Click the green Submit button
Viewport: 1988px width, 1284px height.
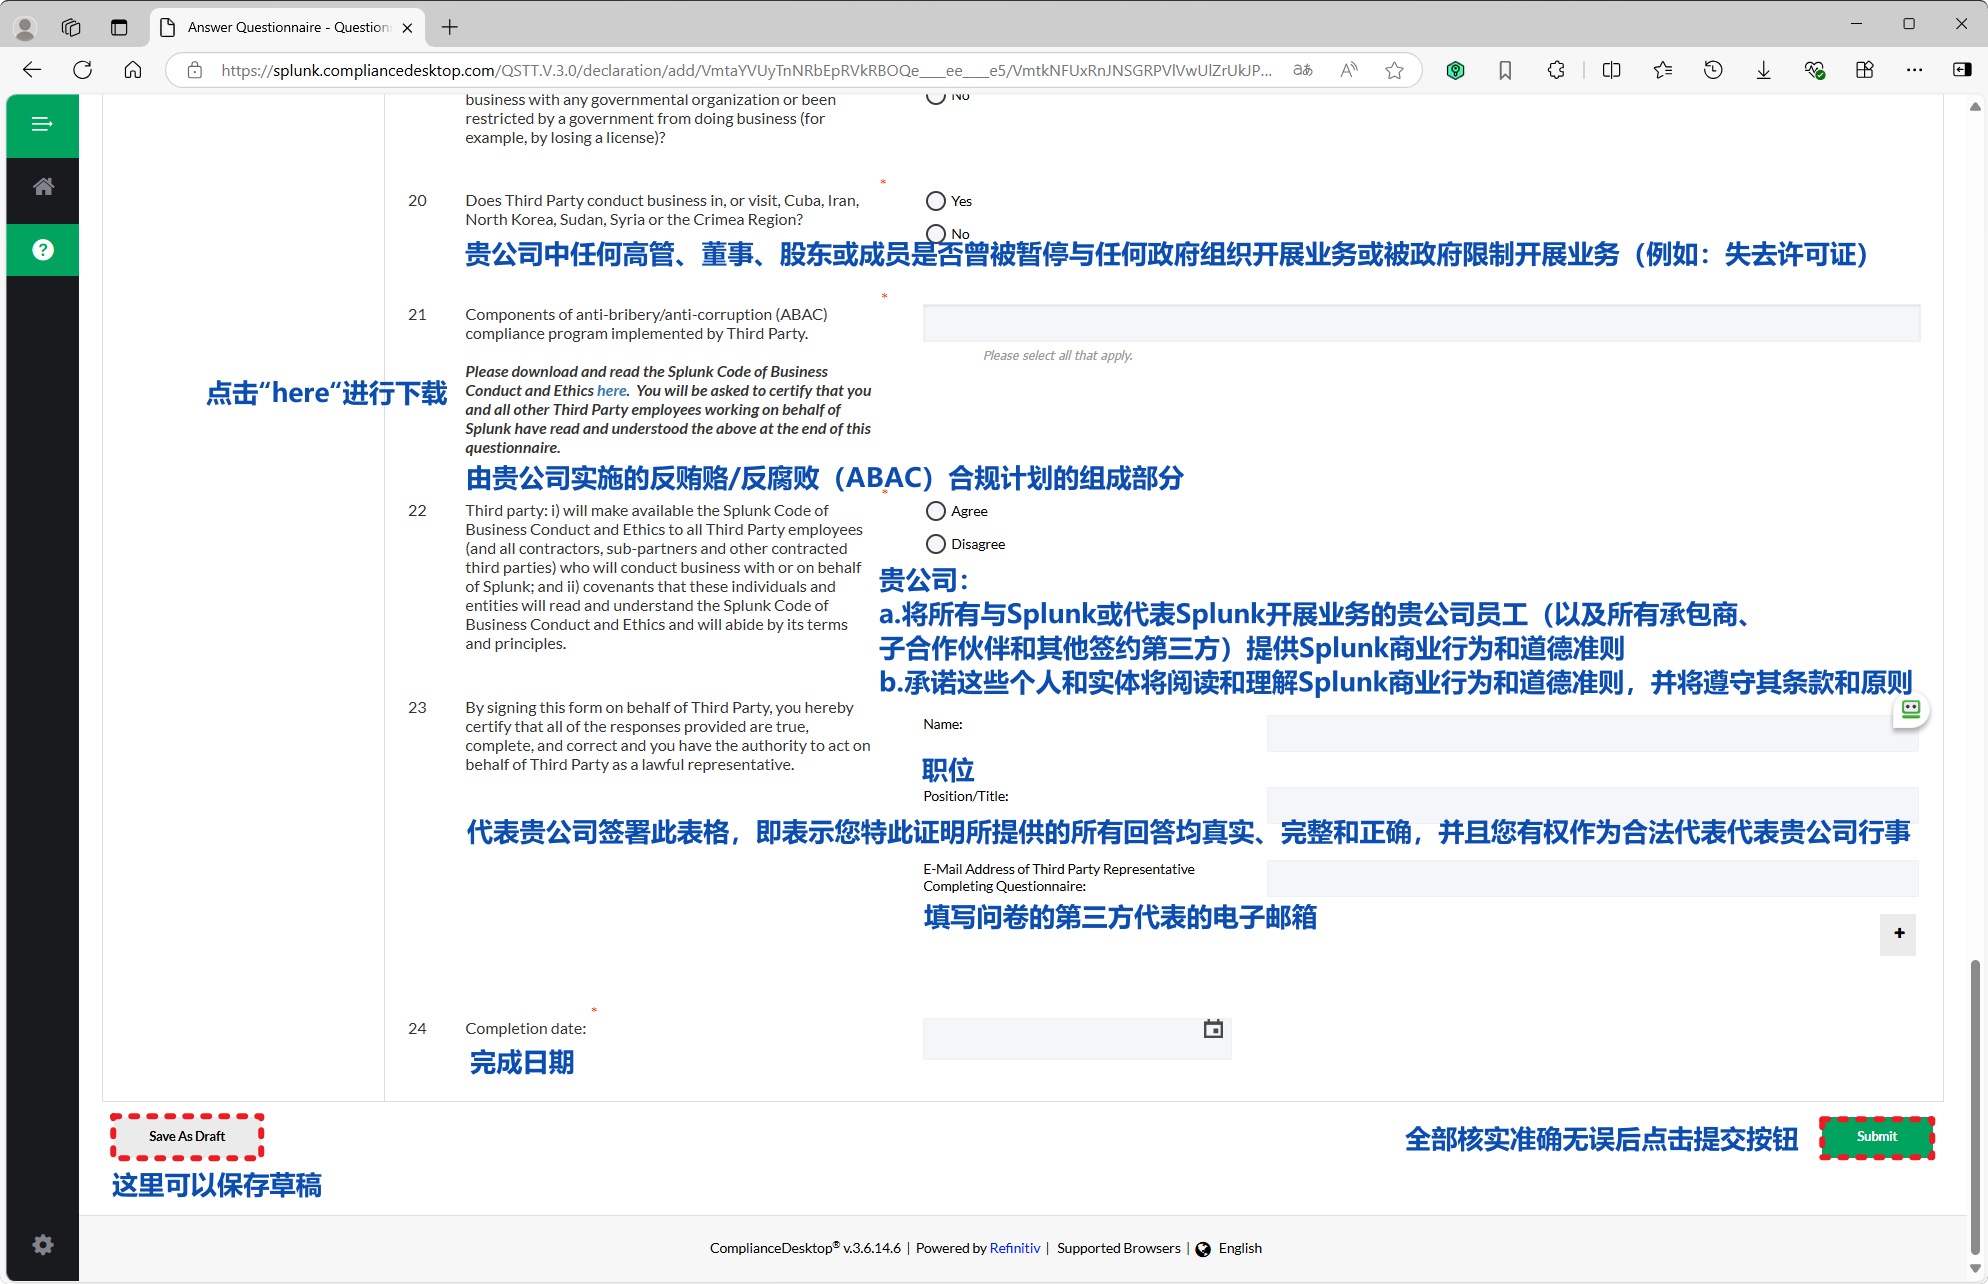pos(1876,1136)
